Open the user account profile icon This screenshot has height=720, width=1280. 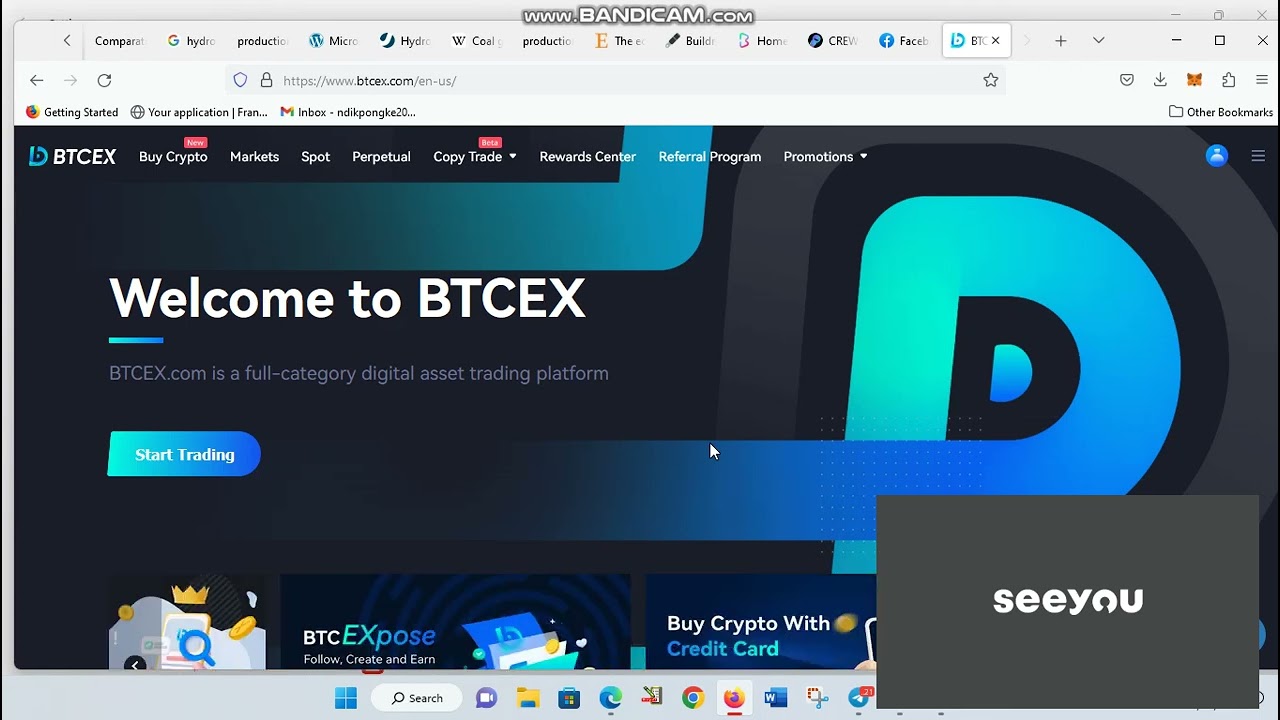click(1216, 156)
